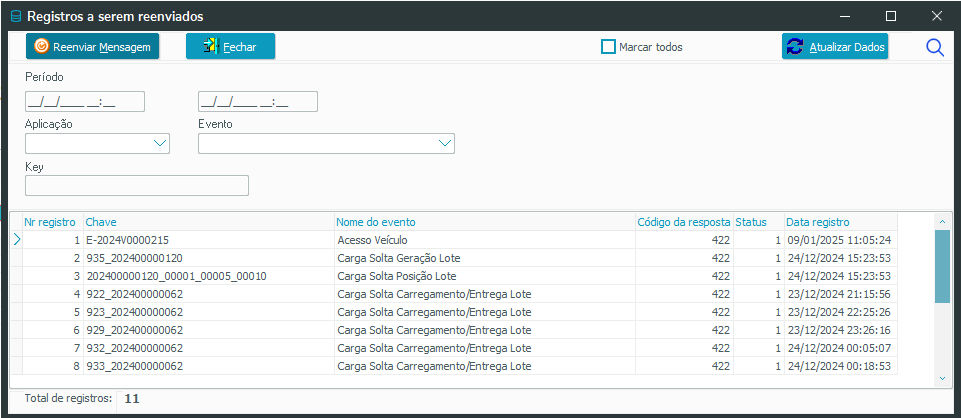Click the database icon in title bar
Image resolution: width=961 pixels, height=418 pixels.
14,16
